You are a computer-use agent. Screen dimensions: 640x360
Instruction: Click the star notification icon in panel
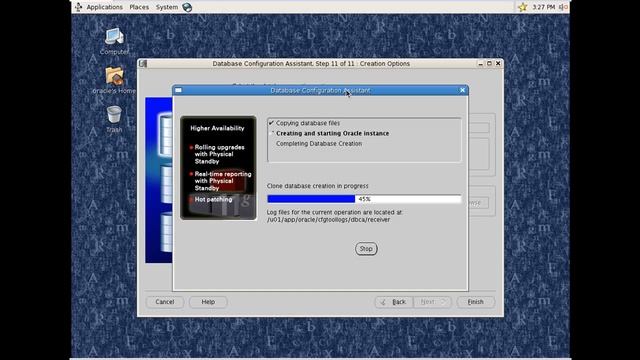click(x=522, y=7)
